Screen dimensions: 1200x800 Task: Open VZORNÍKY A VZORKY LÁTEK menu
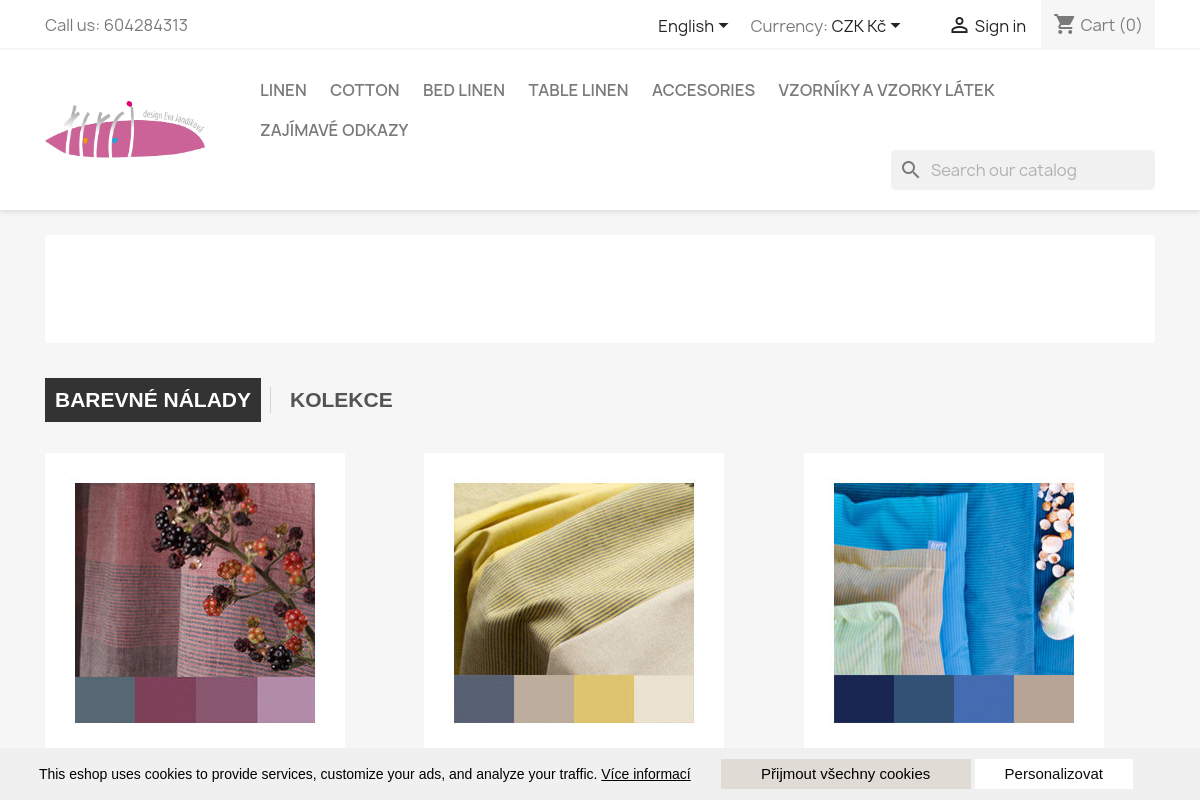[886, 90]
